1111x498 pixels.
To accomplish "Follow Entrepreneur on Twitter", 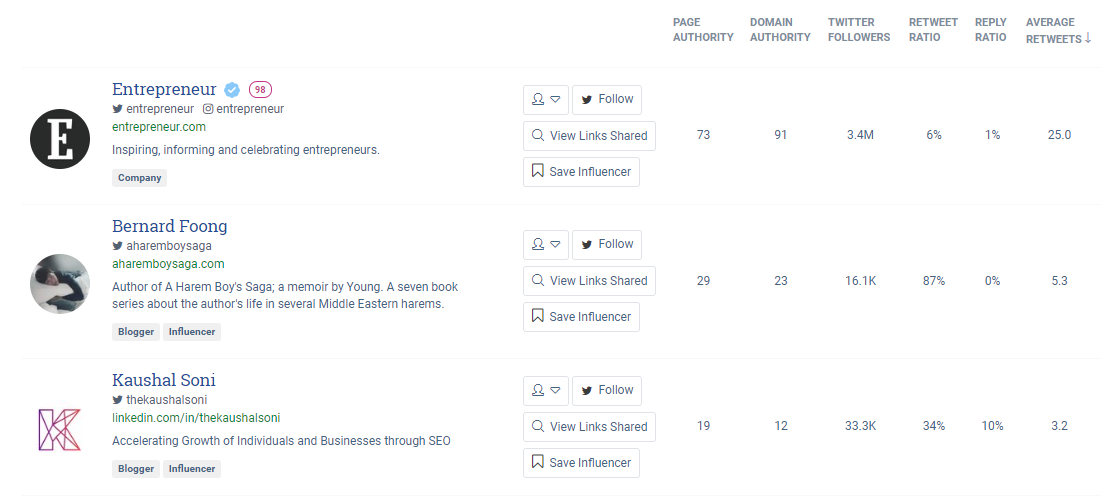I will pos(607,99).
